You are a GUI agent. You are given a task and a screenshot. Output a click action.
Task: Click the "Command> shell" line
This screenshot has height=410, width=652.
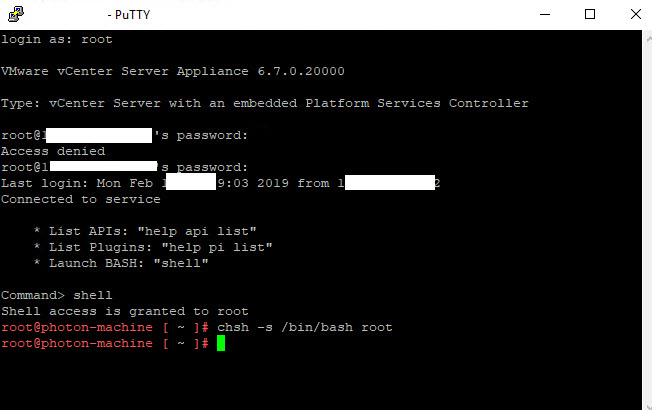pos(57,295)
